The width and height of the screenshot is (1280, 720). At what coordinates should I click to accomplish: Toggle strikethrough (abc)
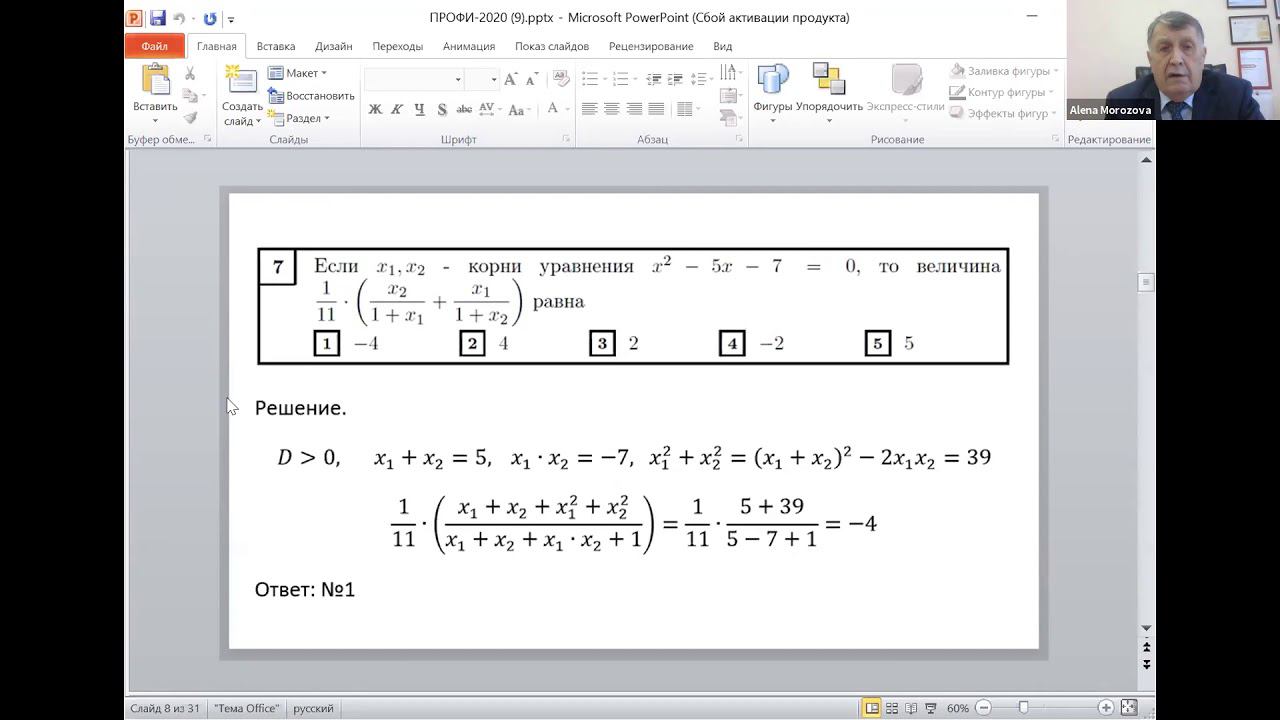coord(464,109)
